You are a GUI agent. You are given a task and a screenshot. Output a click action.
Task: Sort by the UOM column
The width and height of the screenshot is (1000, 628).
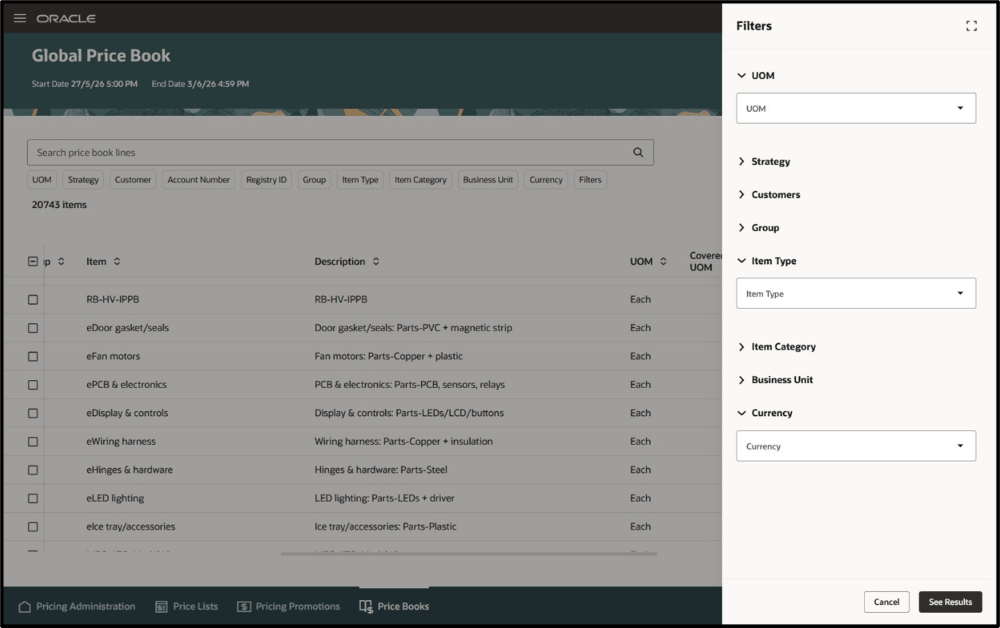click(663, 261)
